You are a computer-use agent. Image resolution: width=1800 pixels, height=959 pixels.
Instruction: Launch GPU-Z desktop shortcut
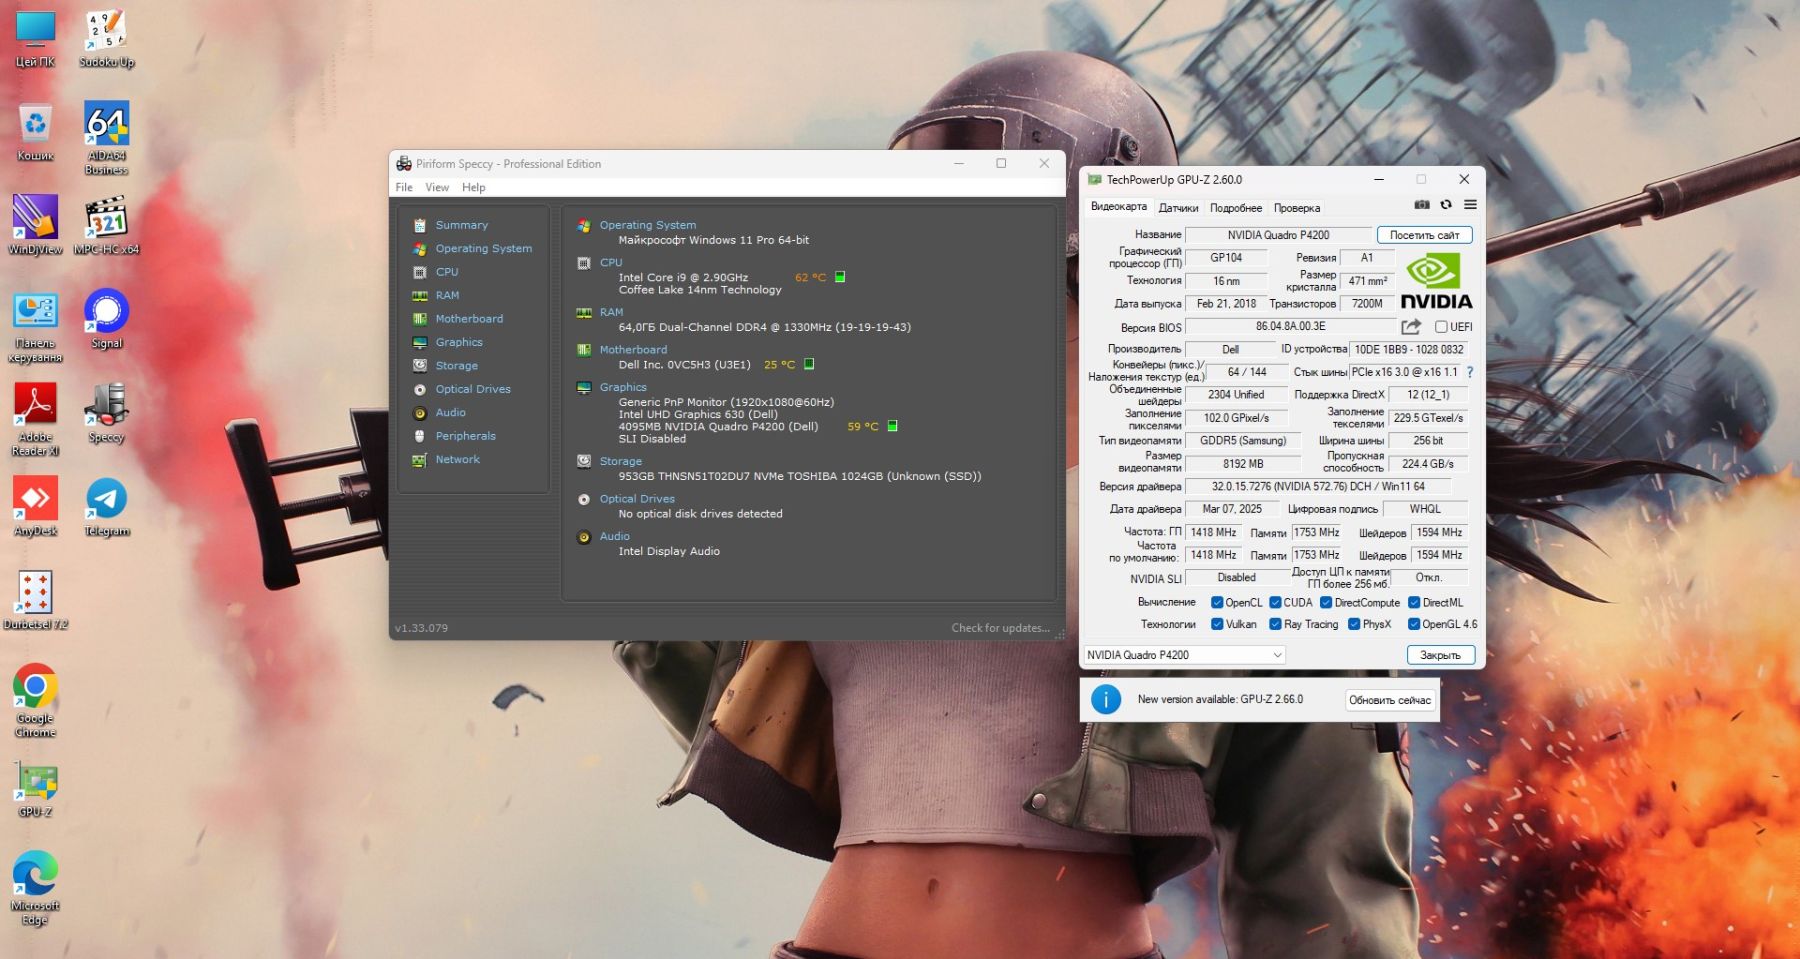[35, 791]
